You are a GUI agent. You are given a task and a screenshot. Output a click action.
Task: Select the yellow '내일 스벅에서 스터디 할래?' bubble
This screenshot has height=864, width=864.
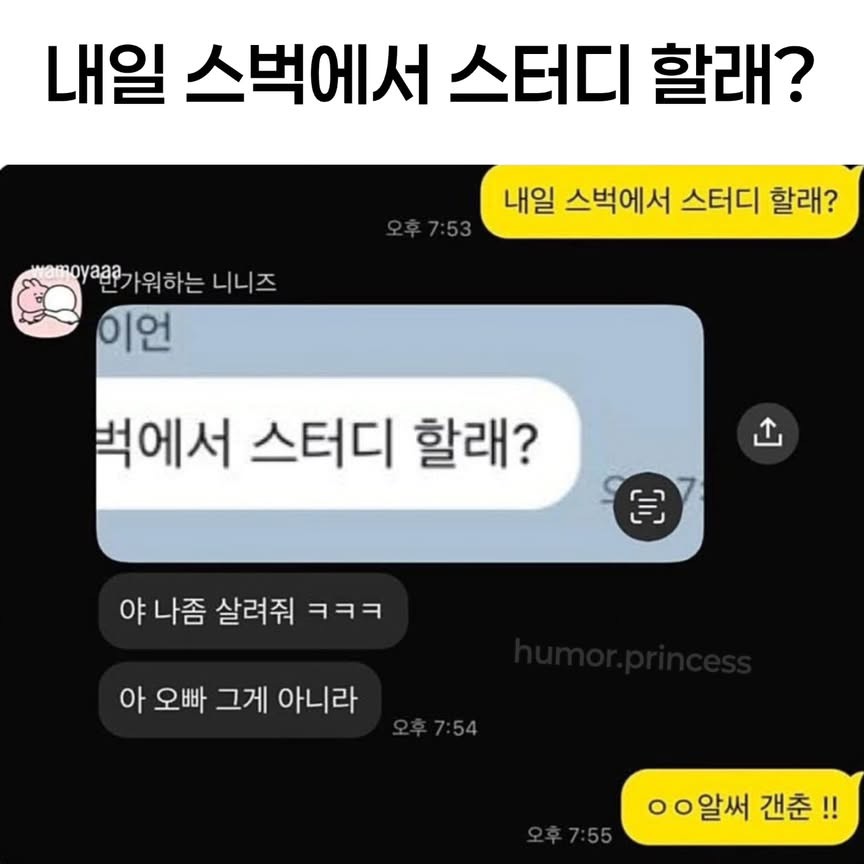[670, 202]
